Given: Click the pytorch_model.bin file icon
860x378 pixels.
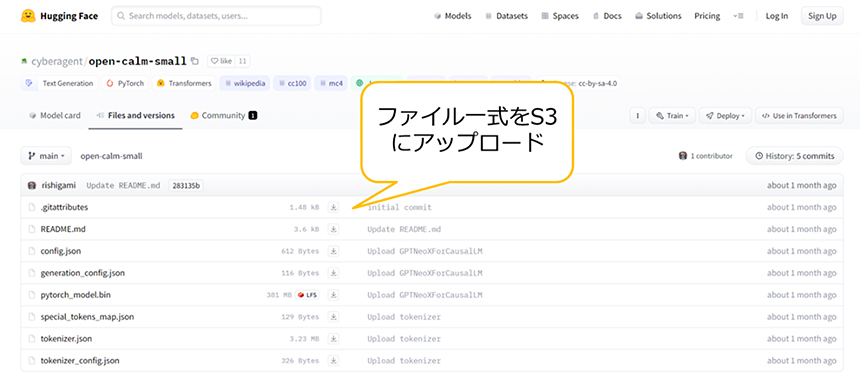Looking at the screenshot, I should [31, 295].
